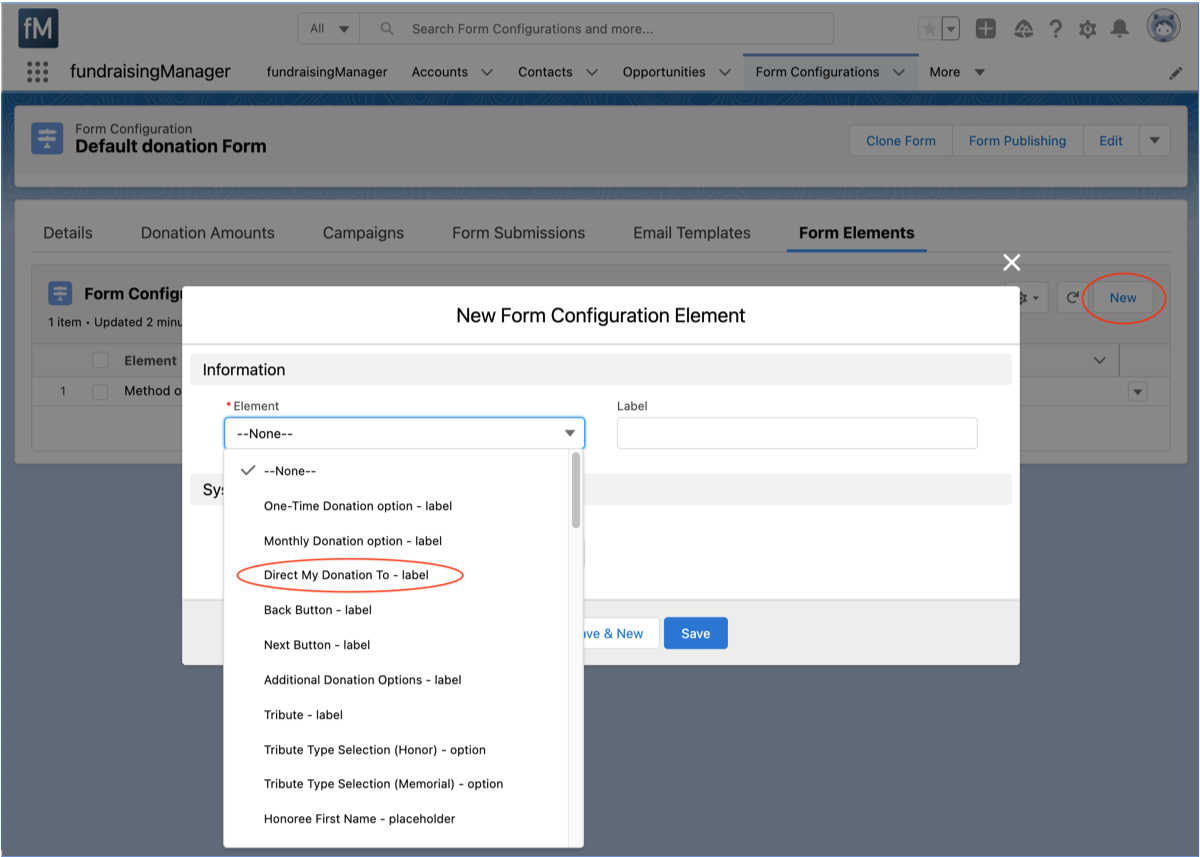Open the App Launcher grid icon
The width and height of the screenshot is (1200, 857).
(37, 72)
